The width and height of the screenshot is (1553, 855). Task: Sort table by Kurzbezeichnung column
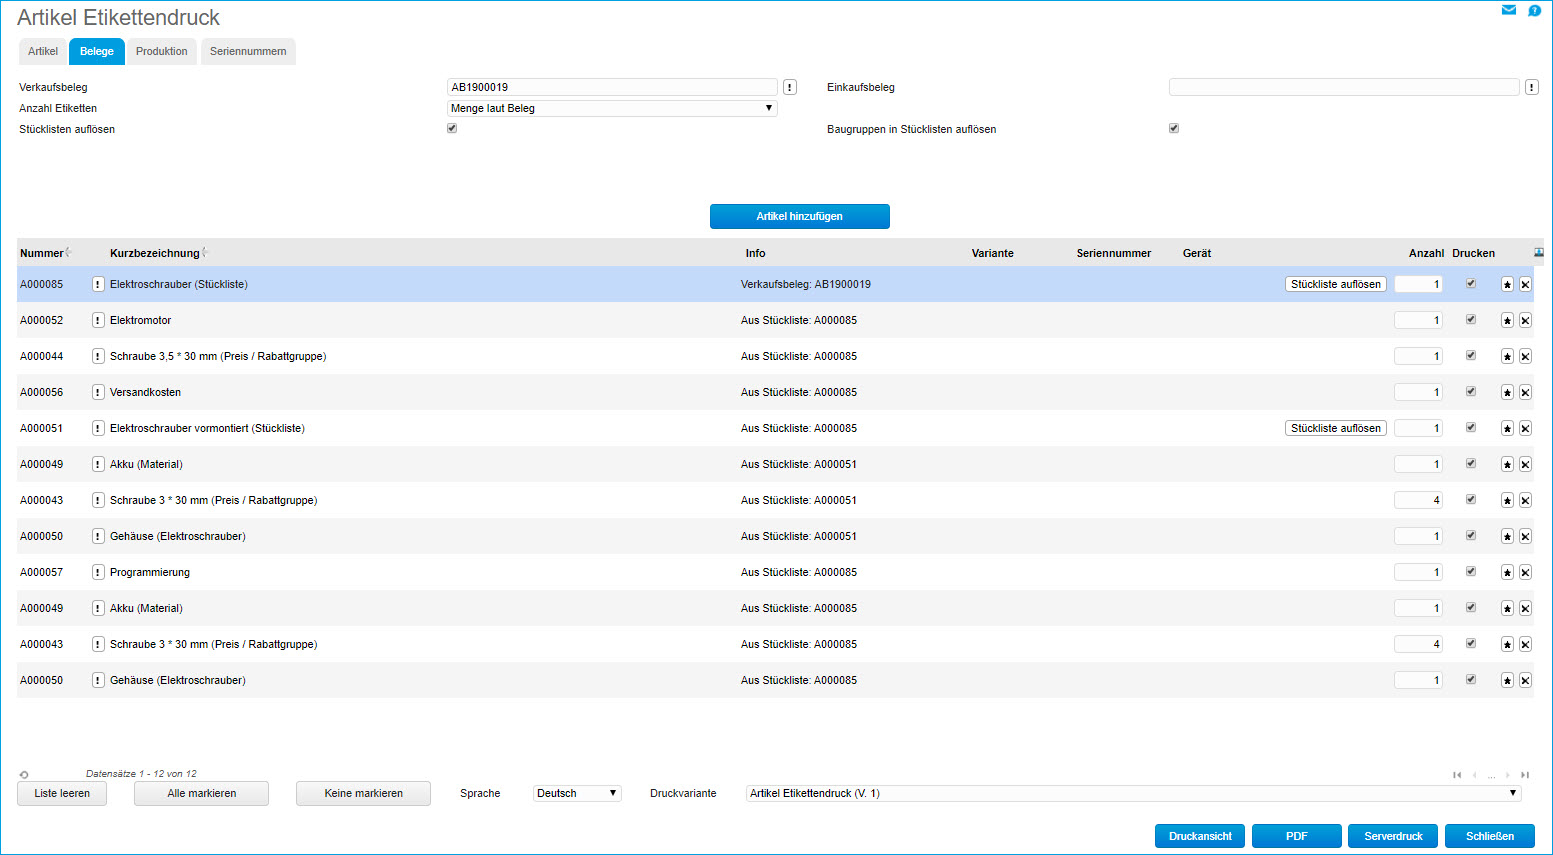[x=155, y=253]
